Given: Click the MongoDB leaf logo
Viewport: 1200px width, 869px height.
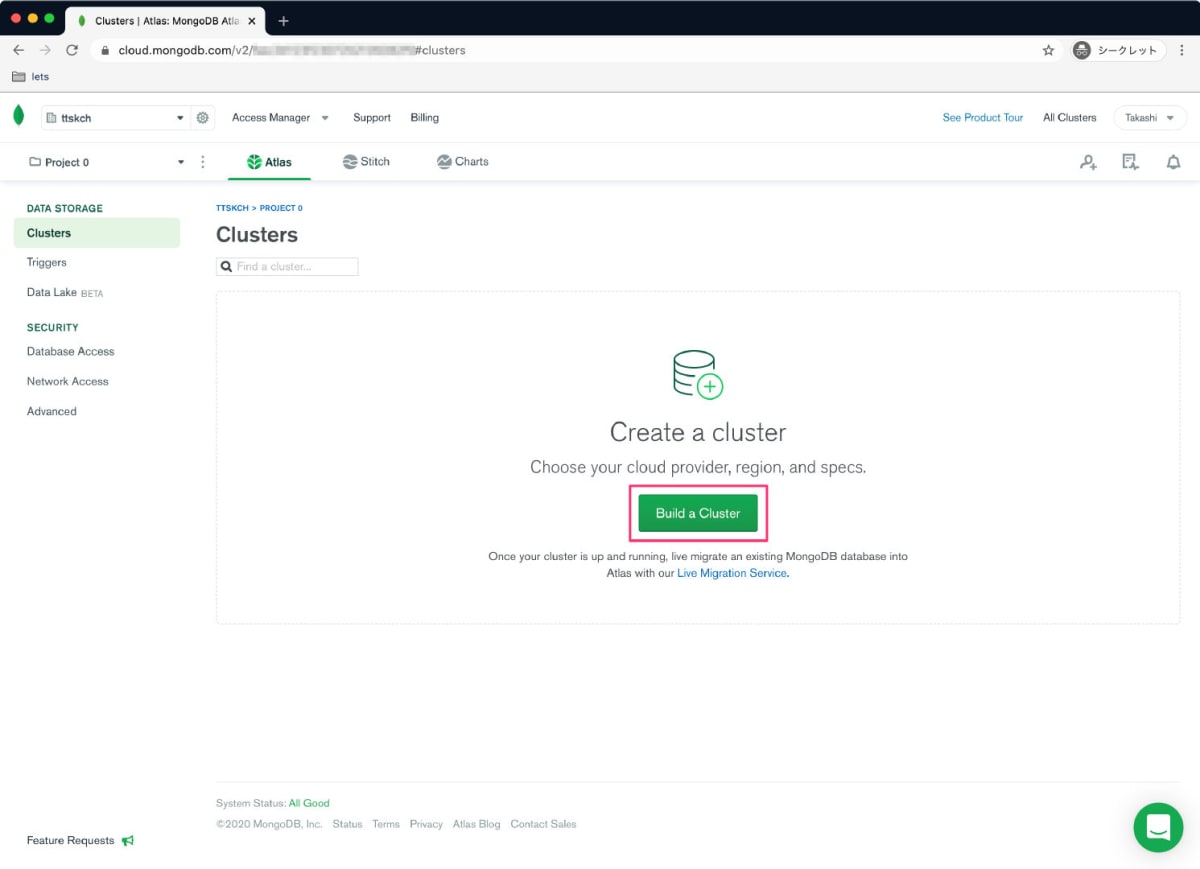Looking at the screenshot, I should [x=18, y=116].
